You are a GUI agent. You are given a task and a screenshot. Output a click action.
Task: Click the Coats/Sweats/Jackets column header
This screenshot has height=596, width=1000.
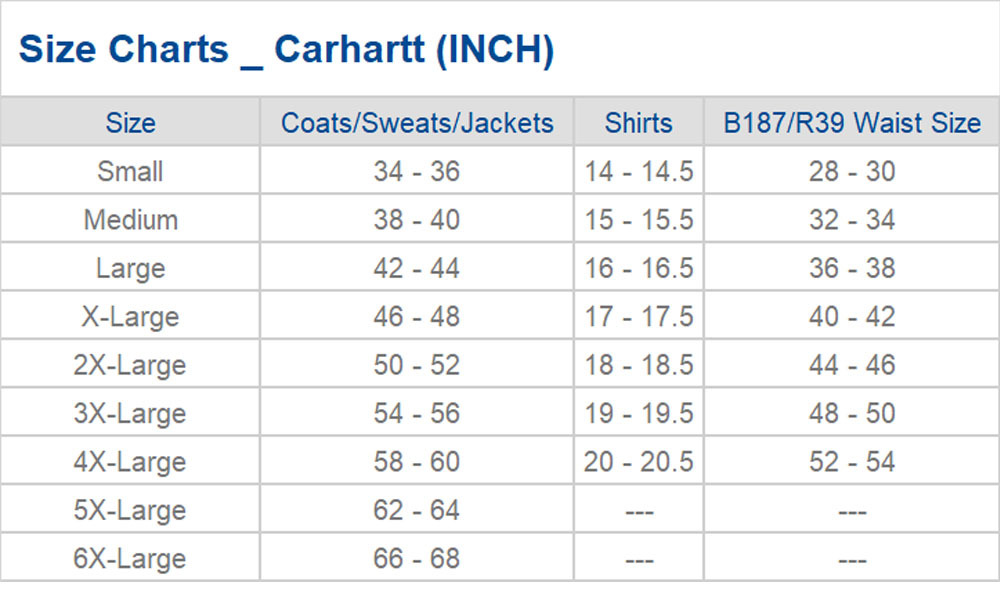(x=417, y=123)
